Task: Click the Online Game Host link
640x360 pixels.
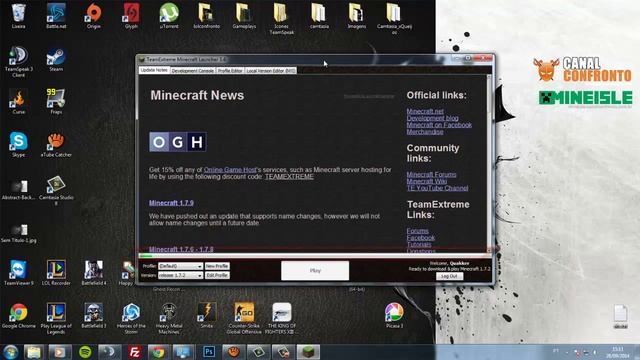Action: click(230, 169)
